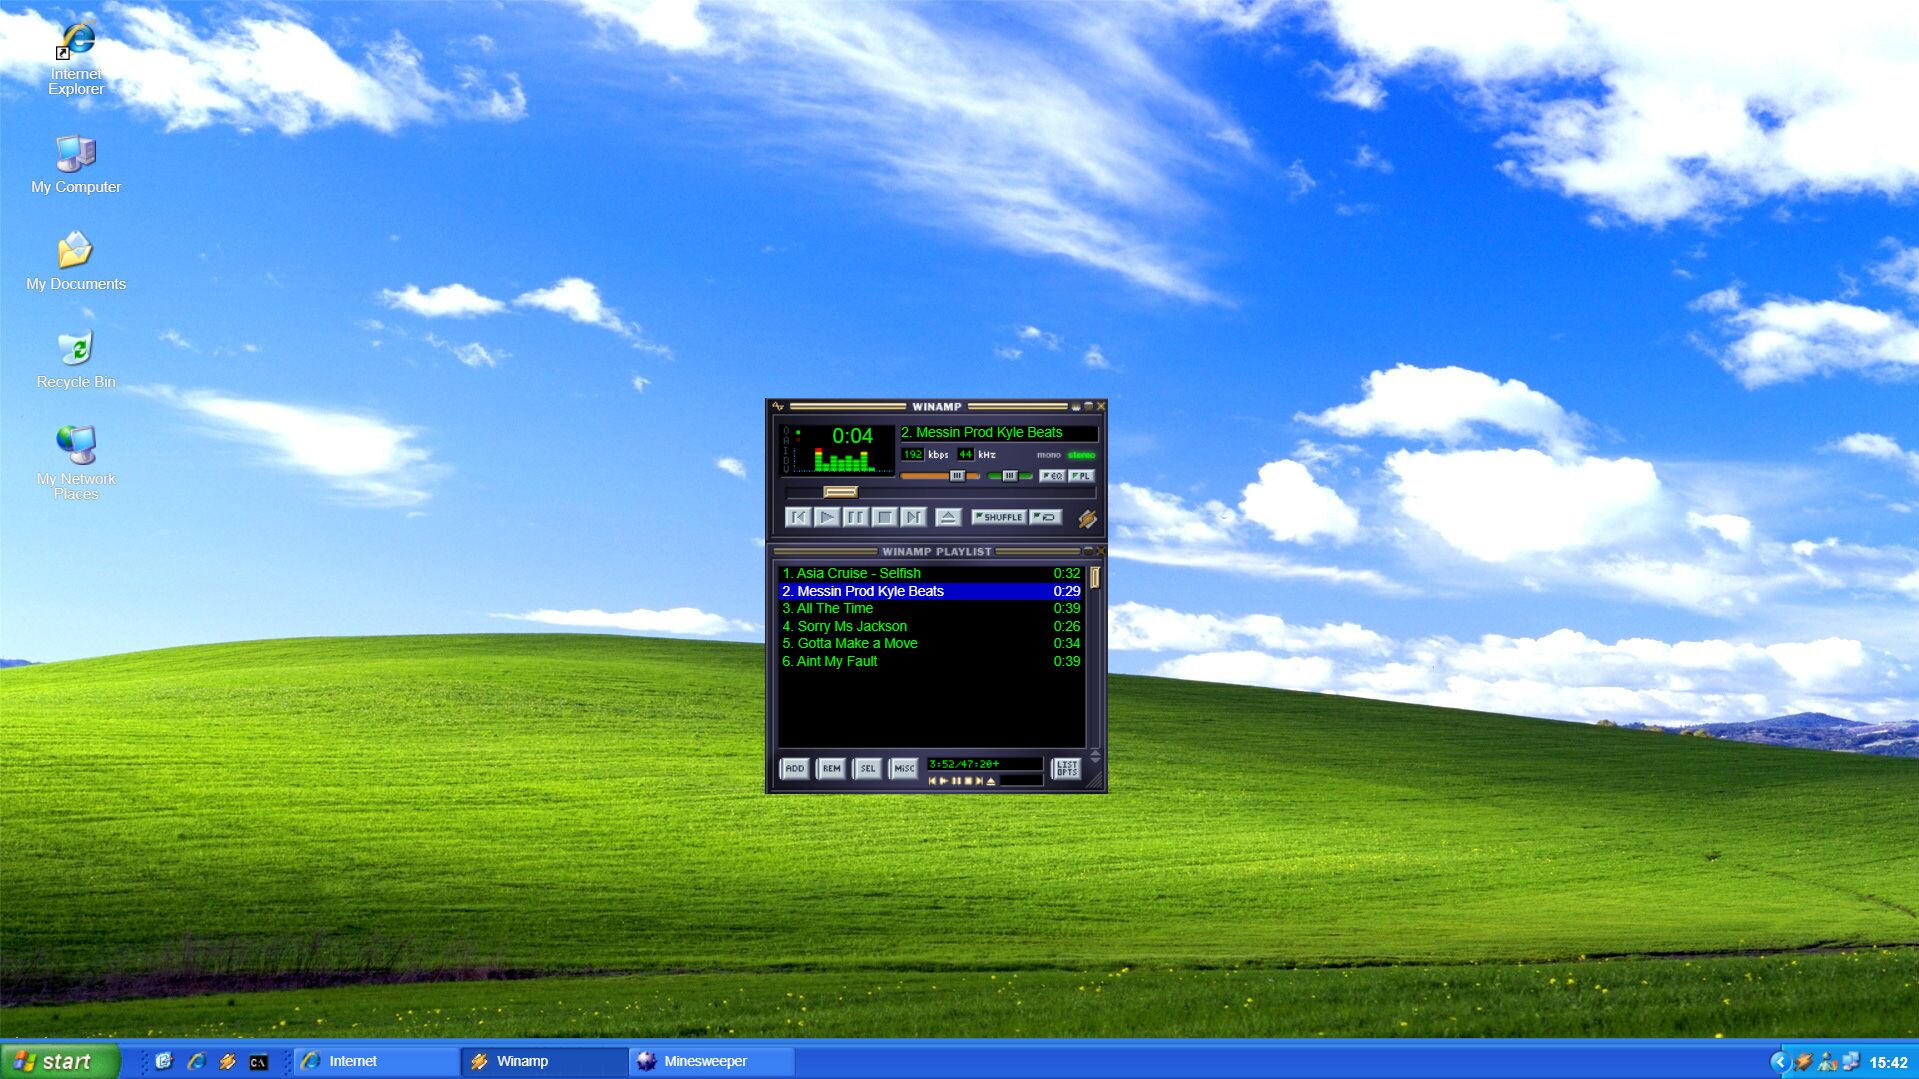This screenshot has width=1919, height=1079.
Task: Click the playlist scrollbar handle
Action: (1095, 577)
